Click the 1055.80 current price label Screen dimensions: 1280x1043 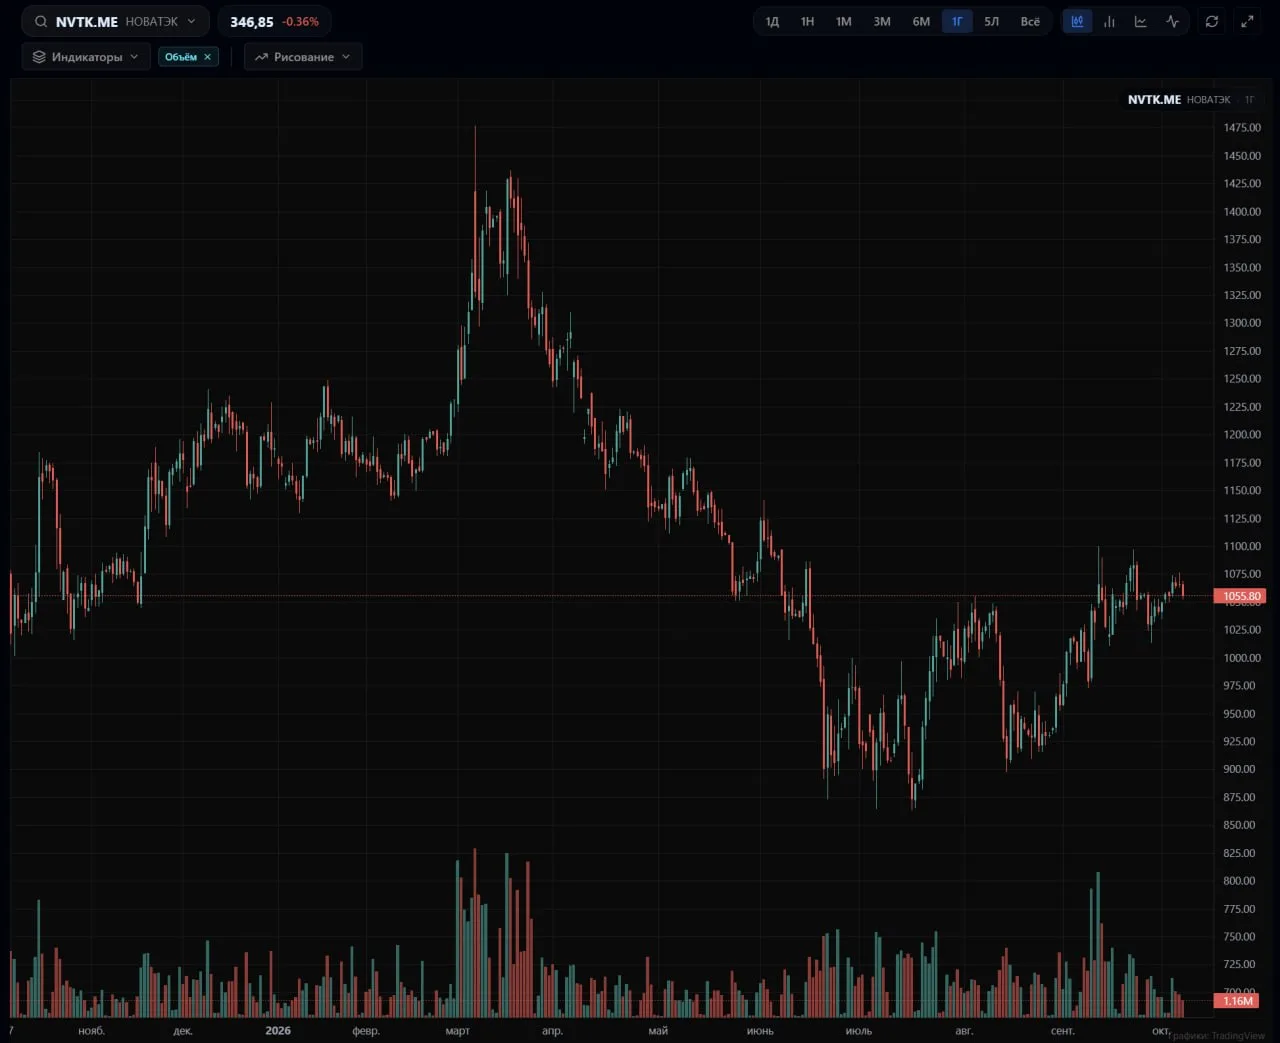pos(1240,596)
